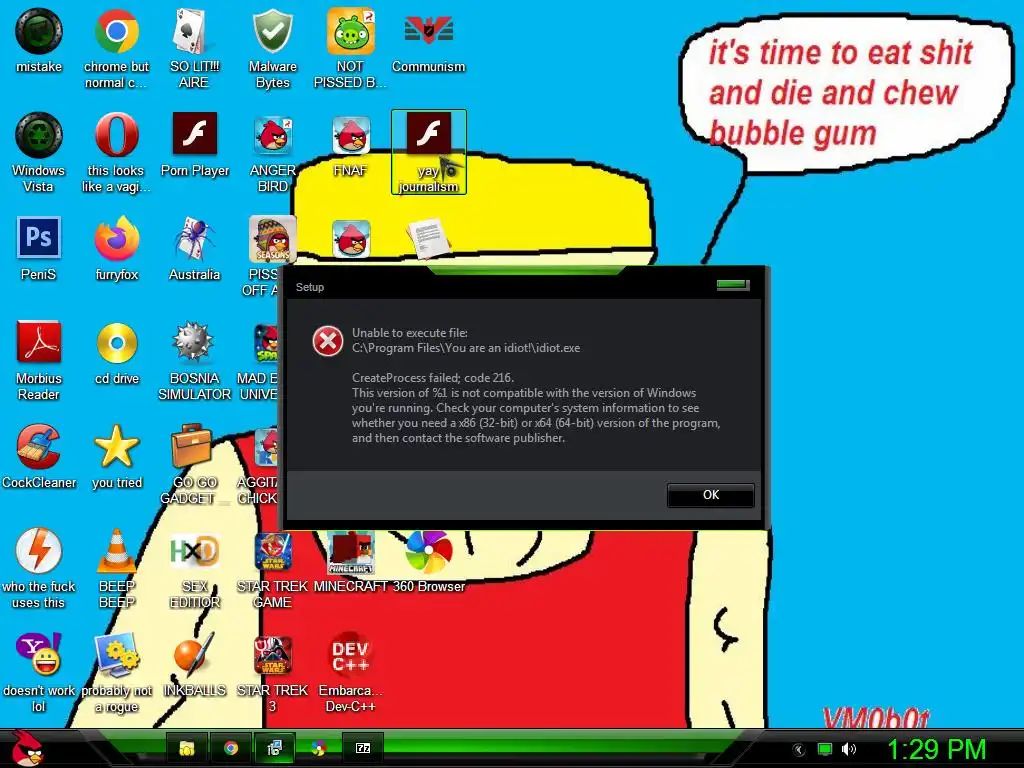Open the Malware Bytes shortcut
The height and width of the screenshot is (768, 1024).
(272, 49)
